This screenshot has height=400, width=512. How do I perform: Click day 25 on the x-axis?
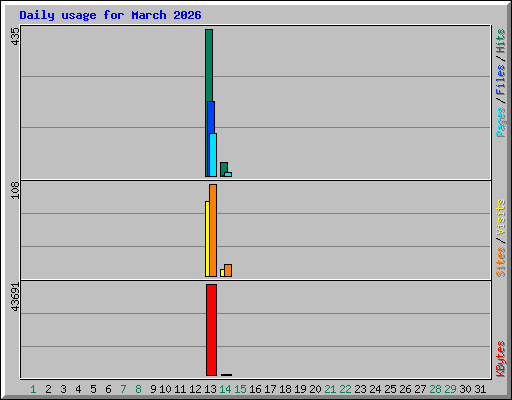coord(390,389)
